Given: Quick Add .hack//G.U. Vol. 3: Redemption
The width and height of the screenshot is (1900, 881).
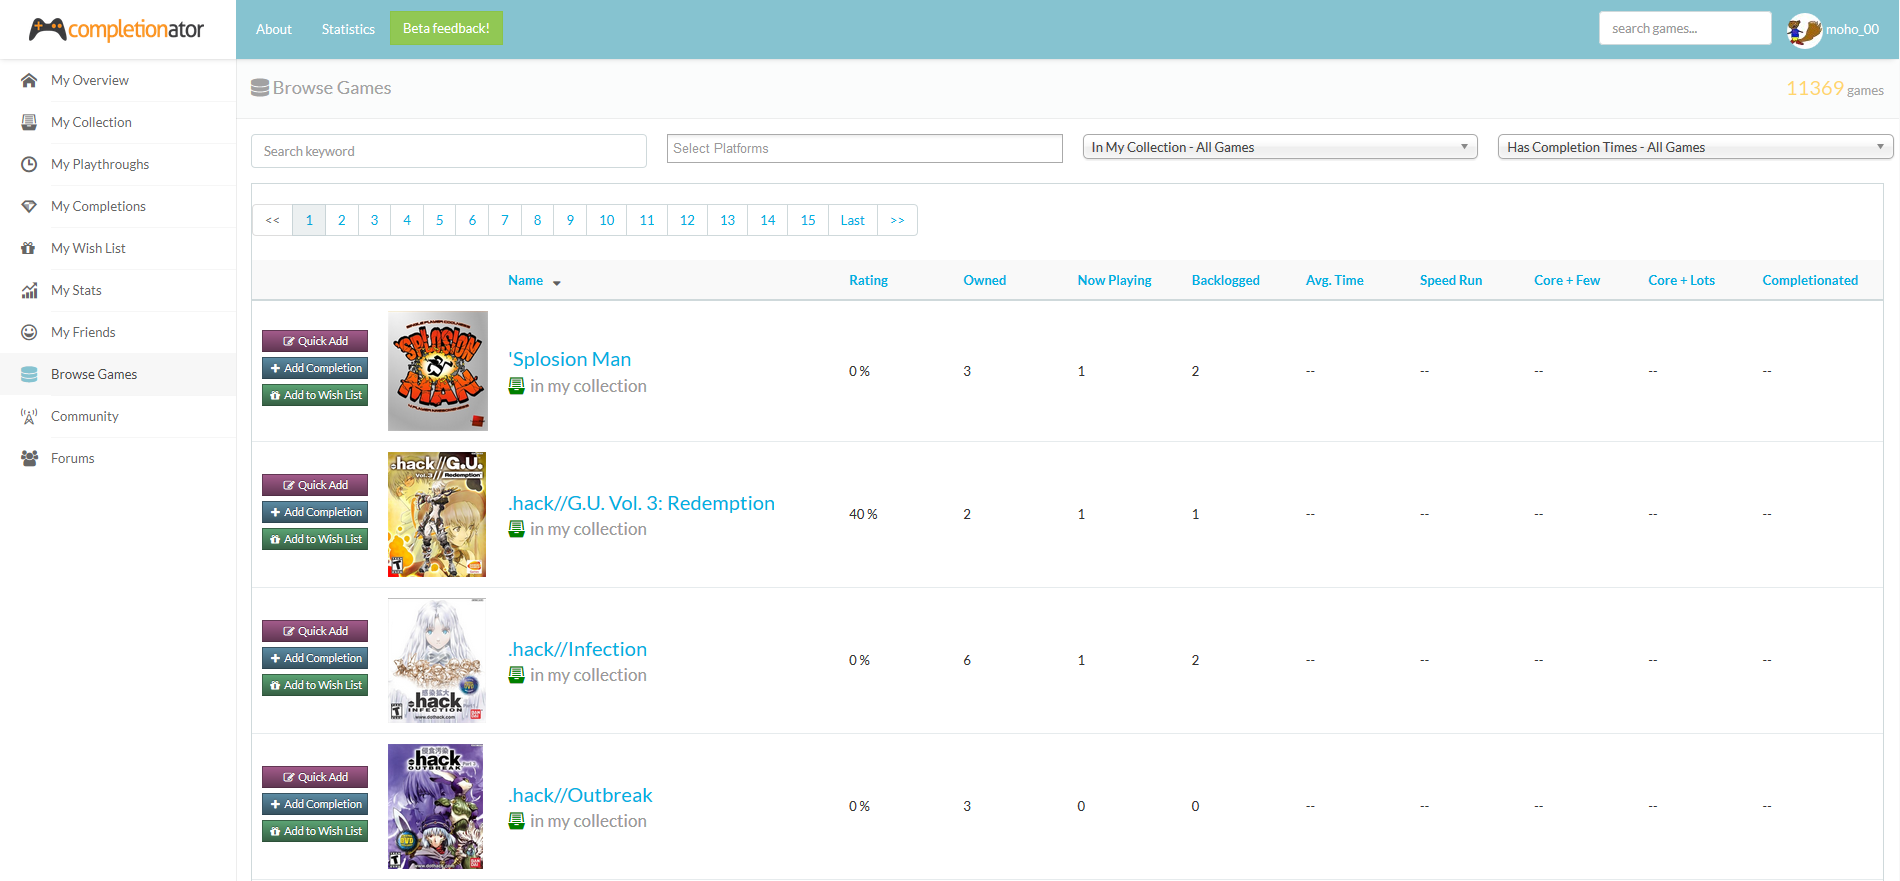Looking at the screenshot, I should point(315,485).
